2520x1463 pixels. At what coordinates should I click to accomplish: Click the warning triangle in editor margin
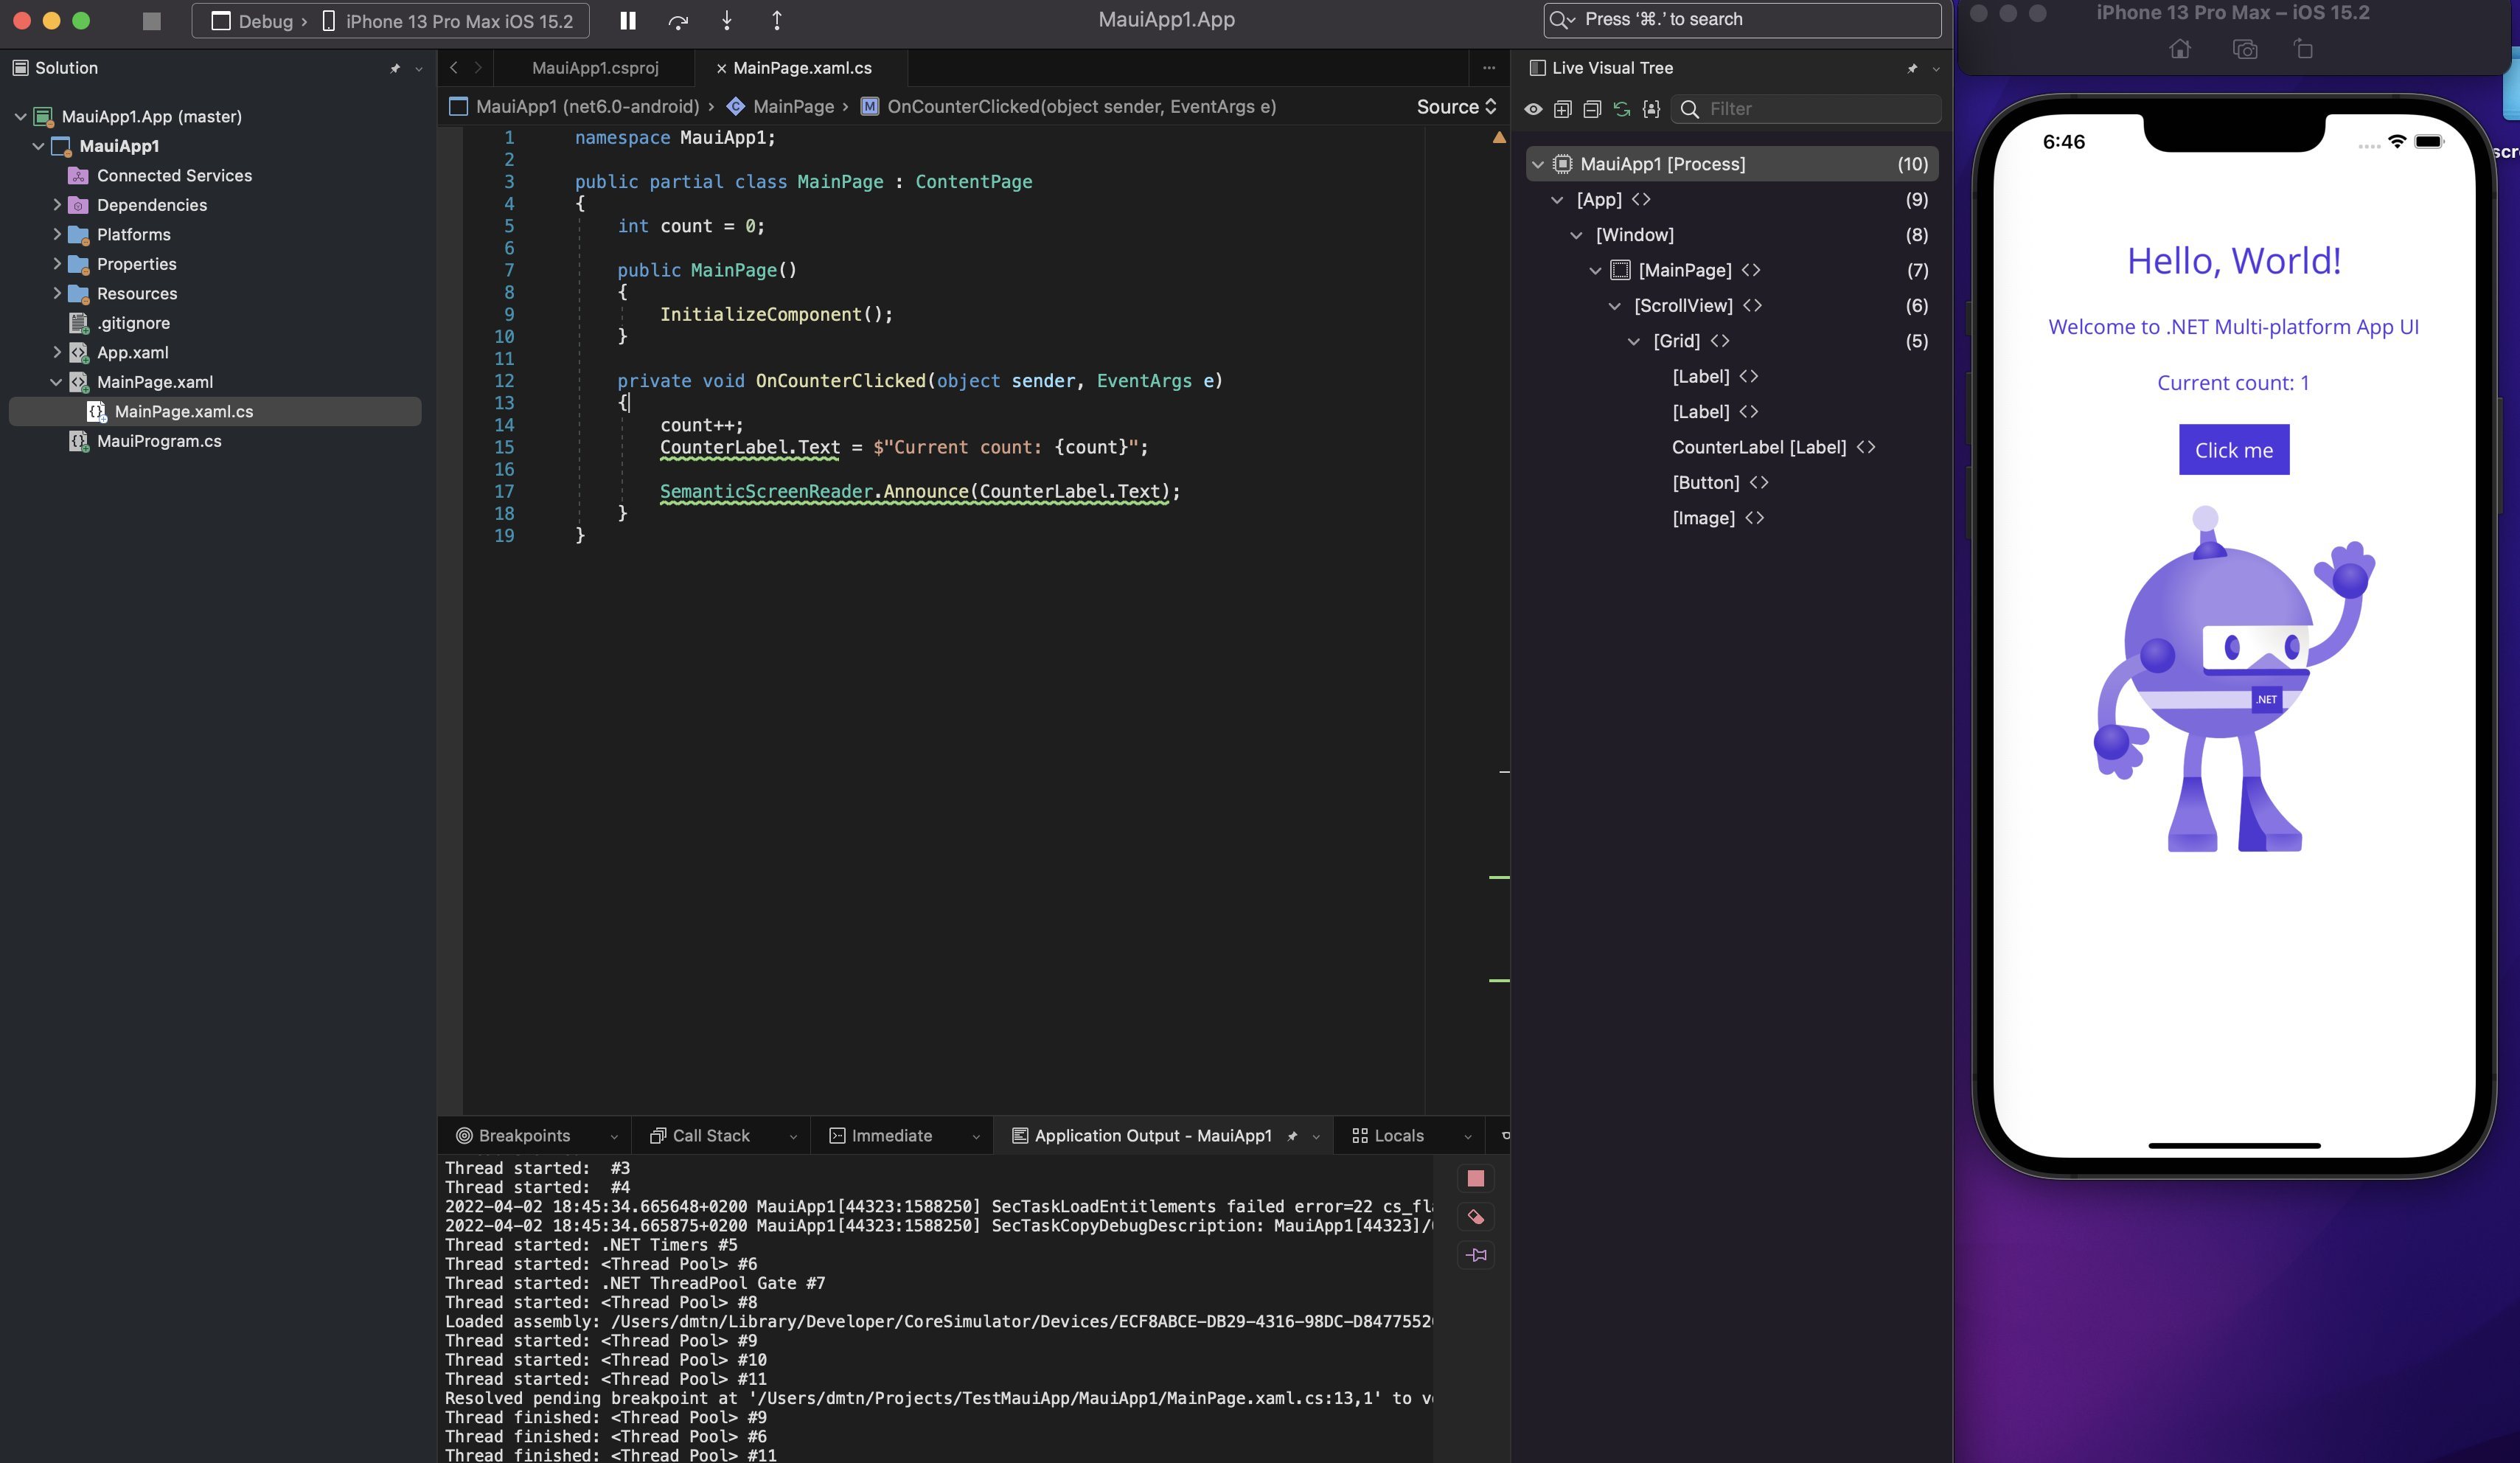(x=1499, y=138)
